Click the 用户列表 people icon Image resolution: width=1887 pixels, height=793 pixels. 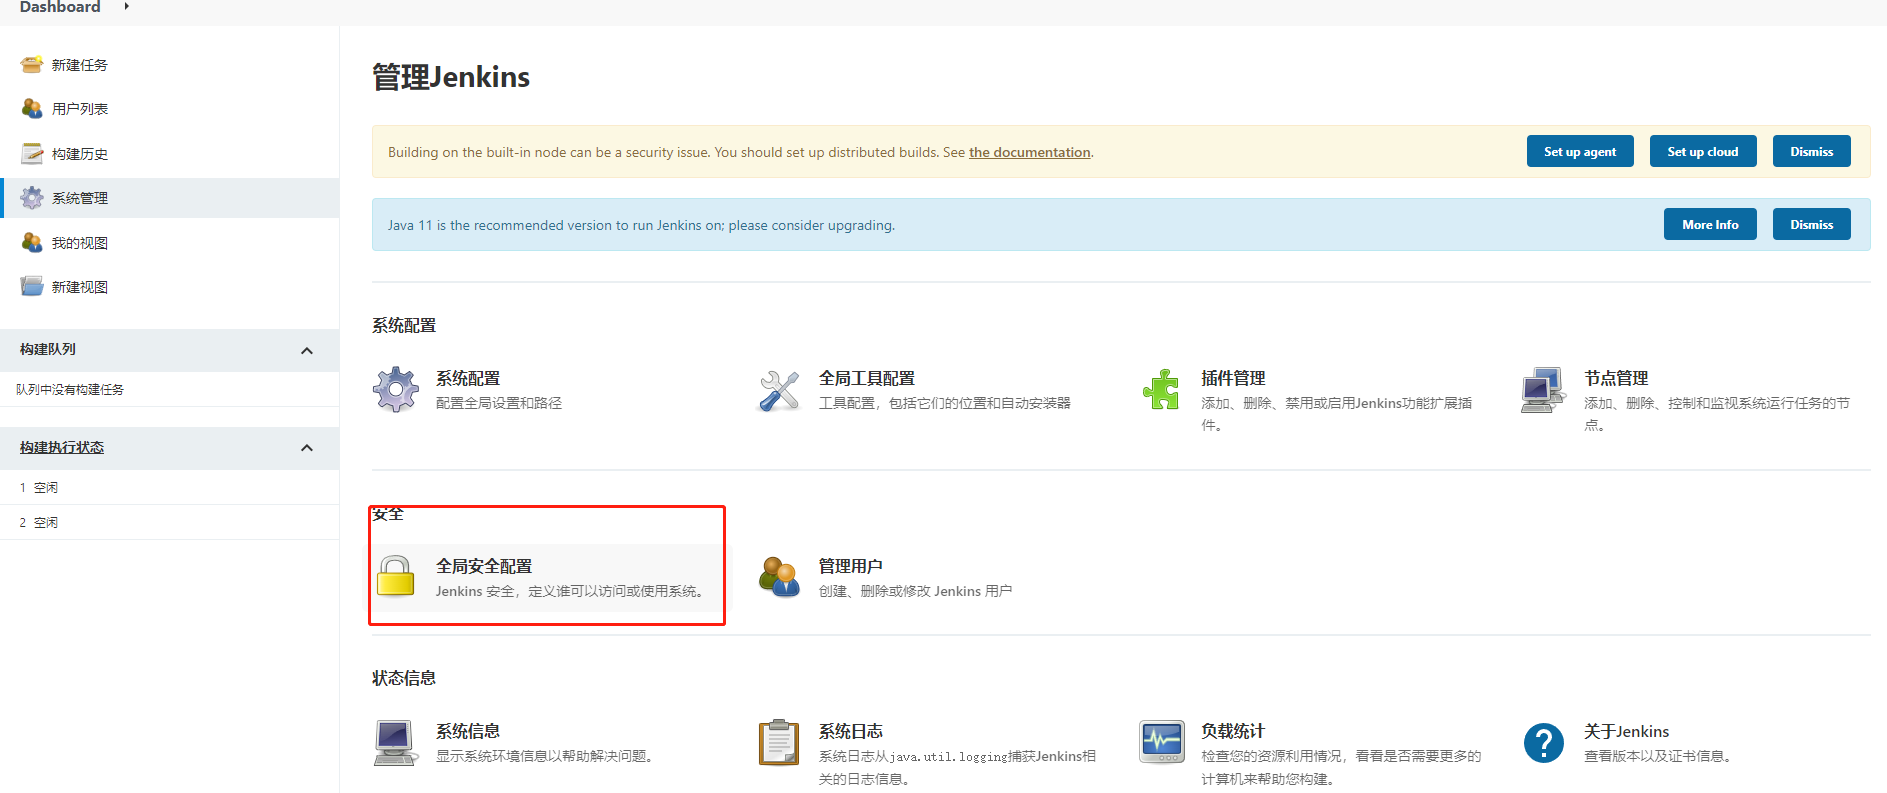32,108
